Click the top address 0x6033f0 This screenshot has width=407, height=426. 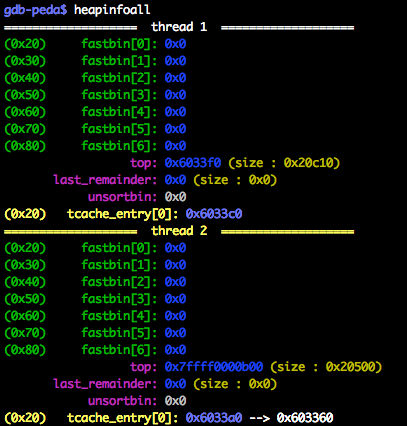[193, 163]
